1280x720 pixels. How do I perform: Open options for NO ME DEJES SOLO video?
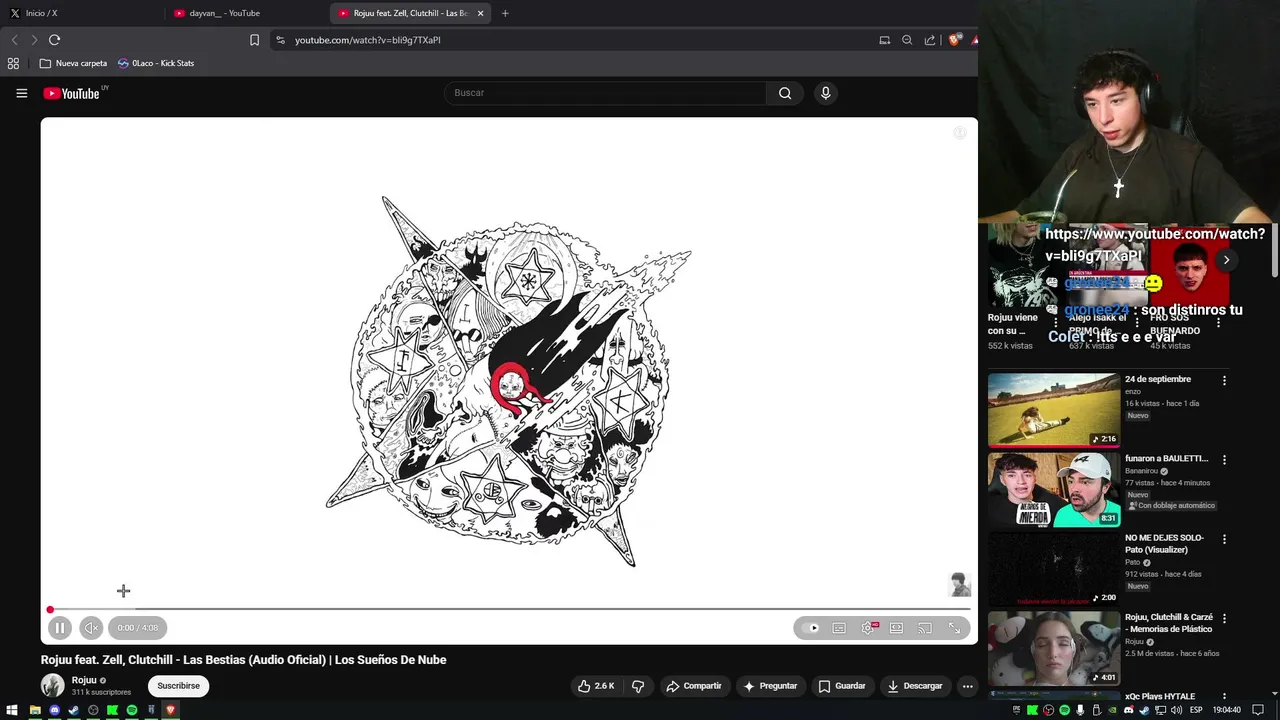[x=1224, y=539]
